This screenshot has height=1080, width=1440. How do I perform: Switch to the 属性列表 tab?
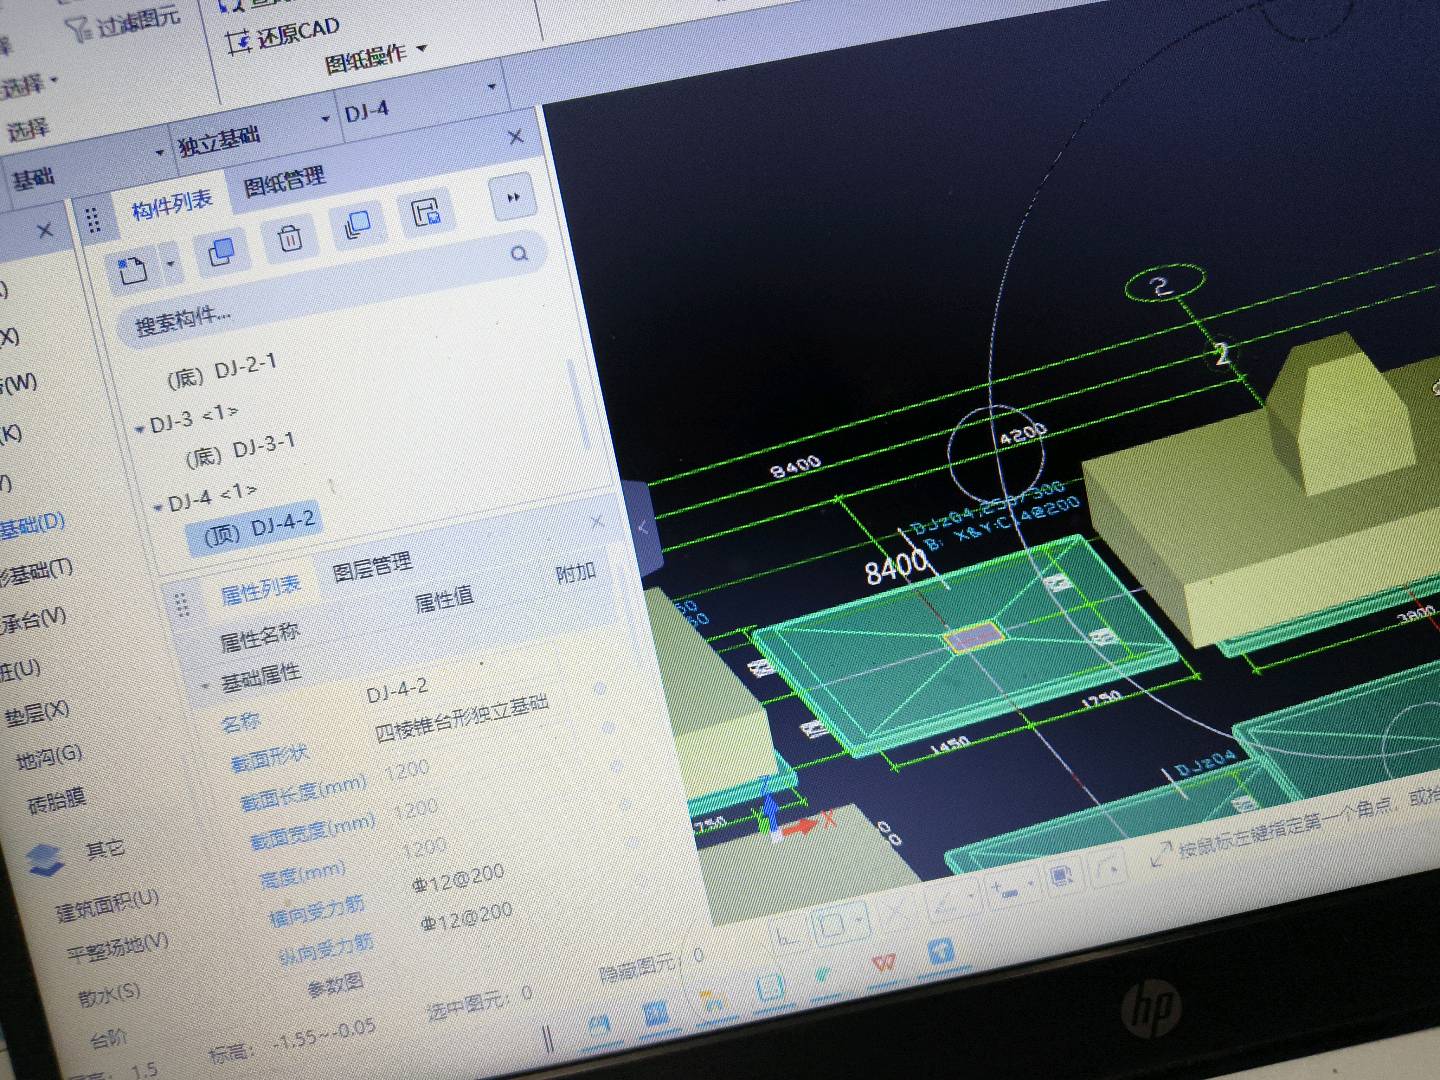[260, 591]
